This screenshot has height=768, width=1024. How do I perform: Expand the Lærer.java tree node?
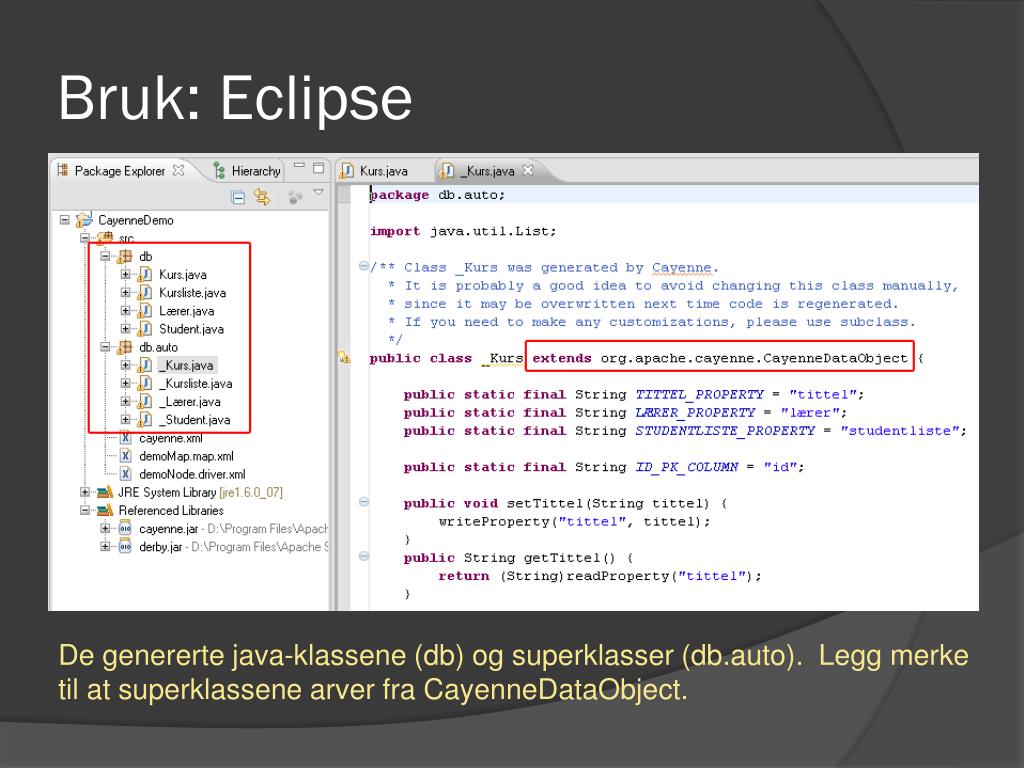pyautogui.click(x=125, y=311)
